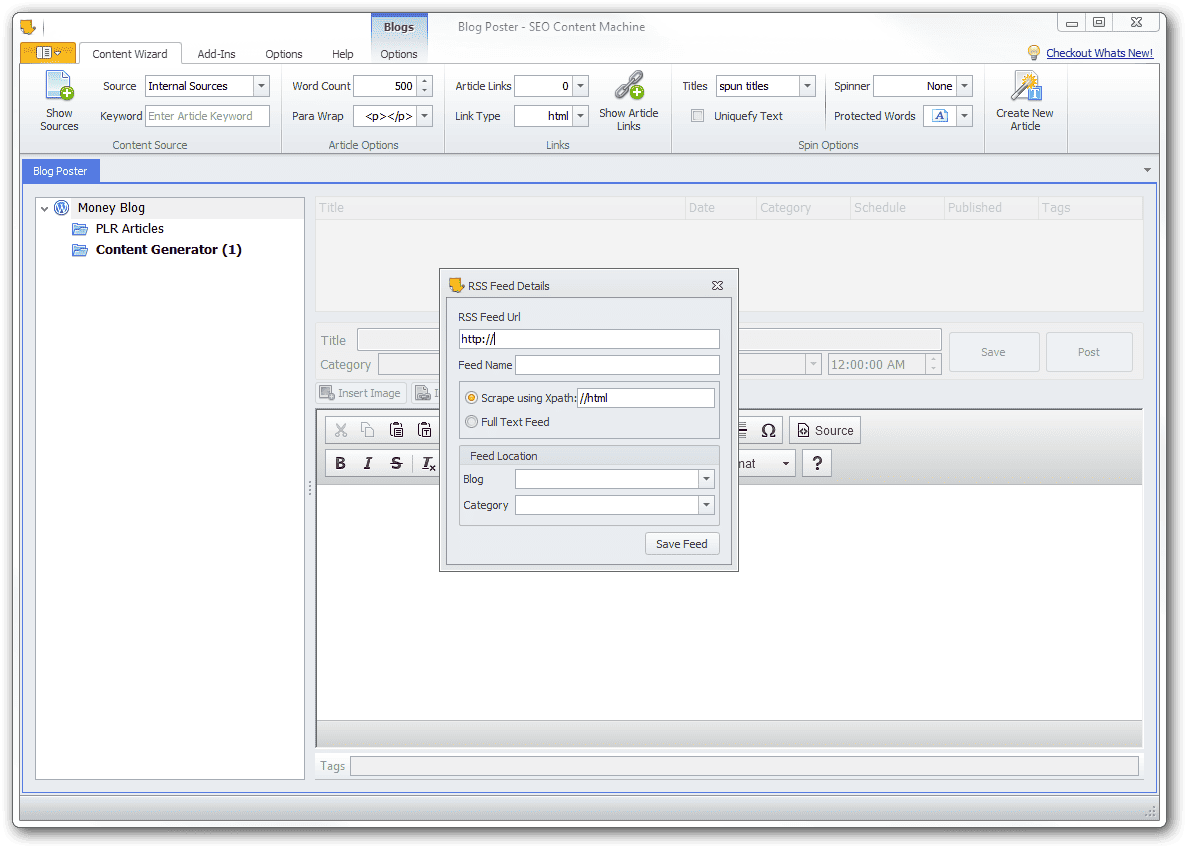Insert special character Omega icon
This screenshot has height=848, width=1187.
coord(768,430)
